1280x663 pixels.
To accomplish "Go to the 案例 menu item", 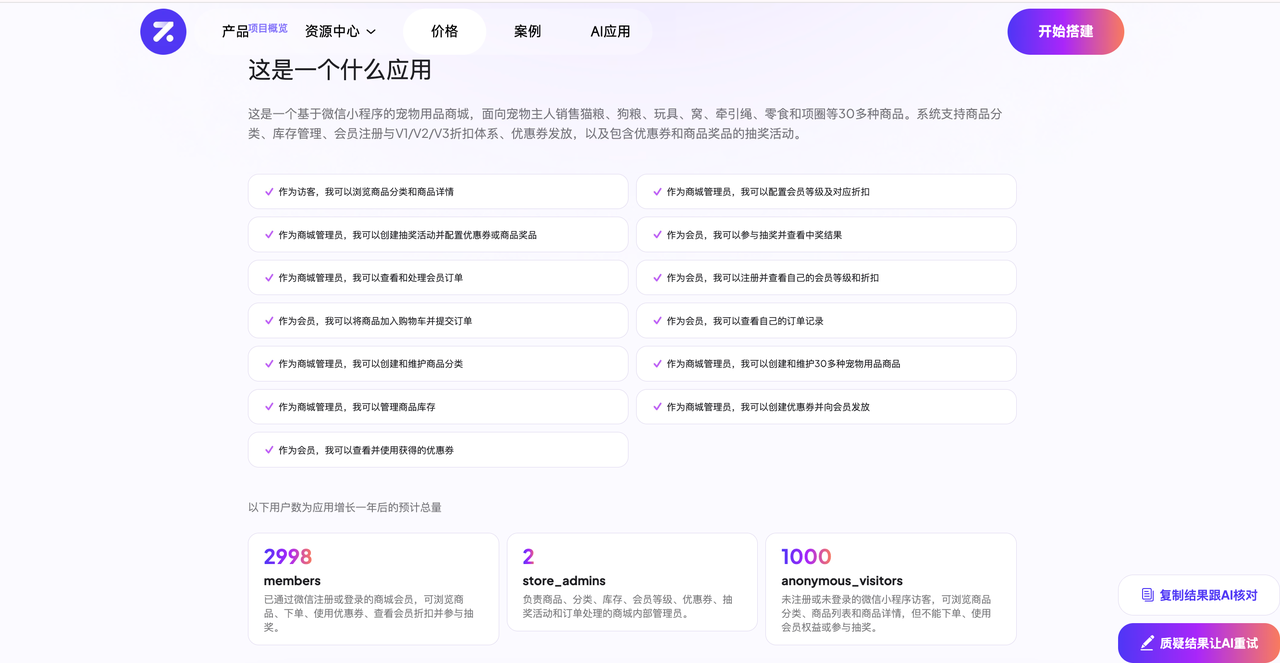I will click(x=527, y=31).
